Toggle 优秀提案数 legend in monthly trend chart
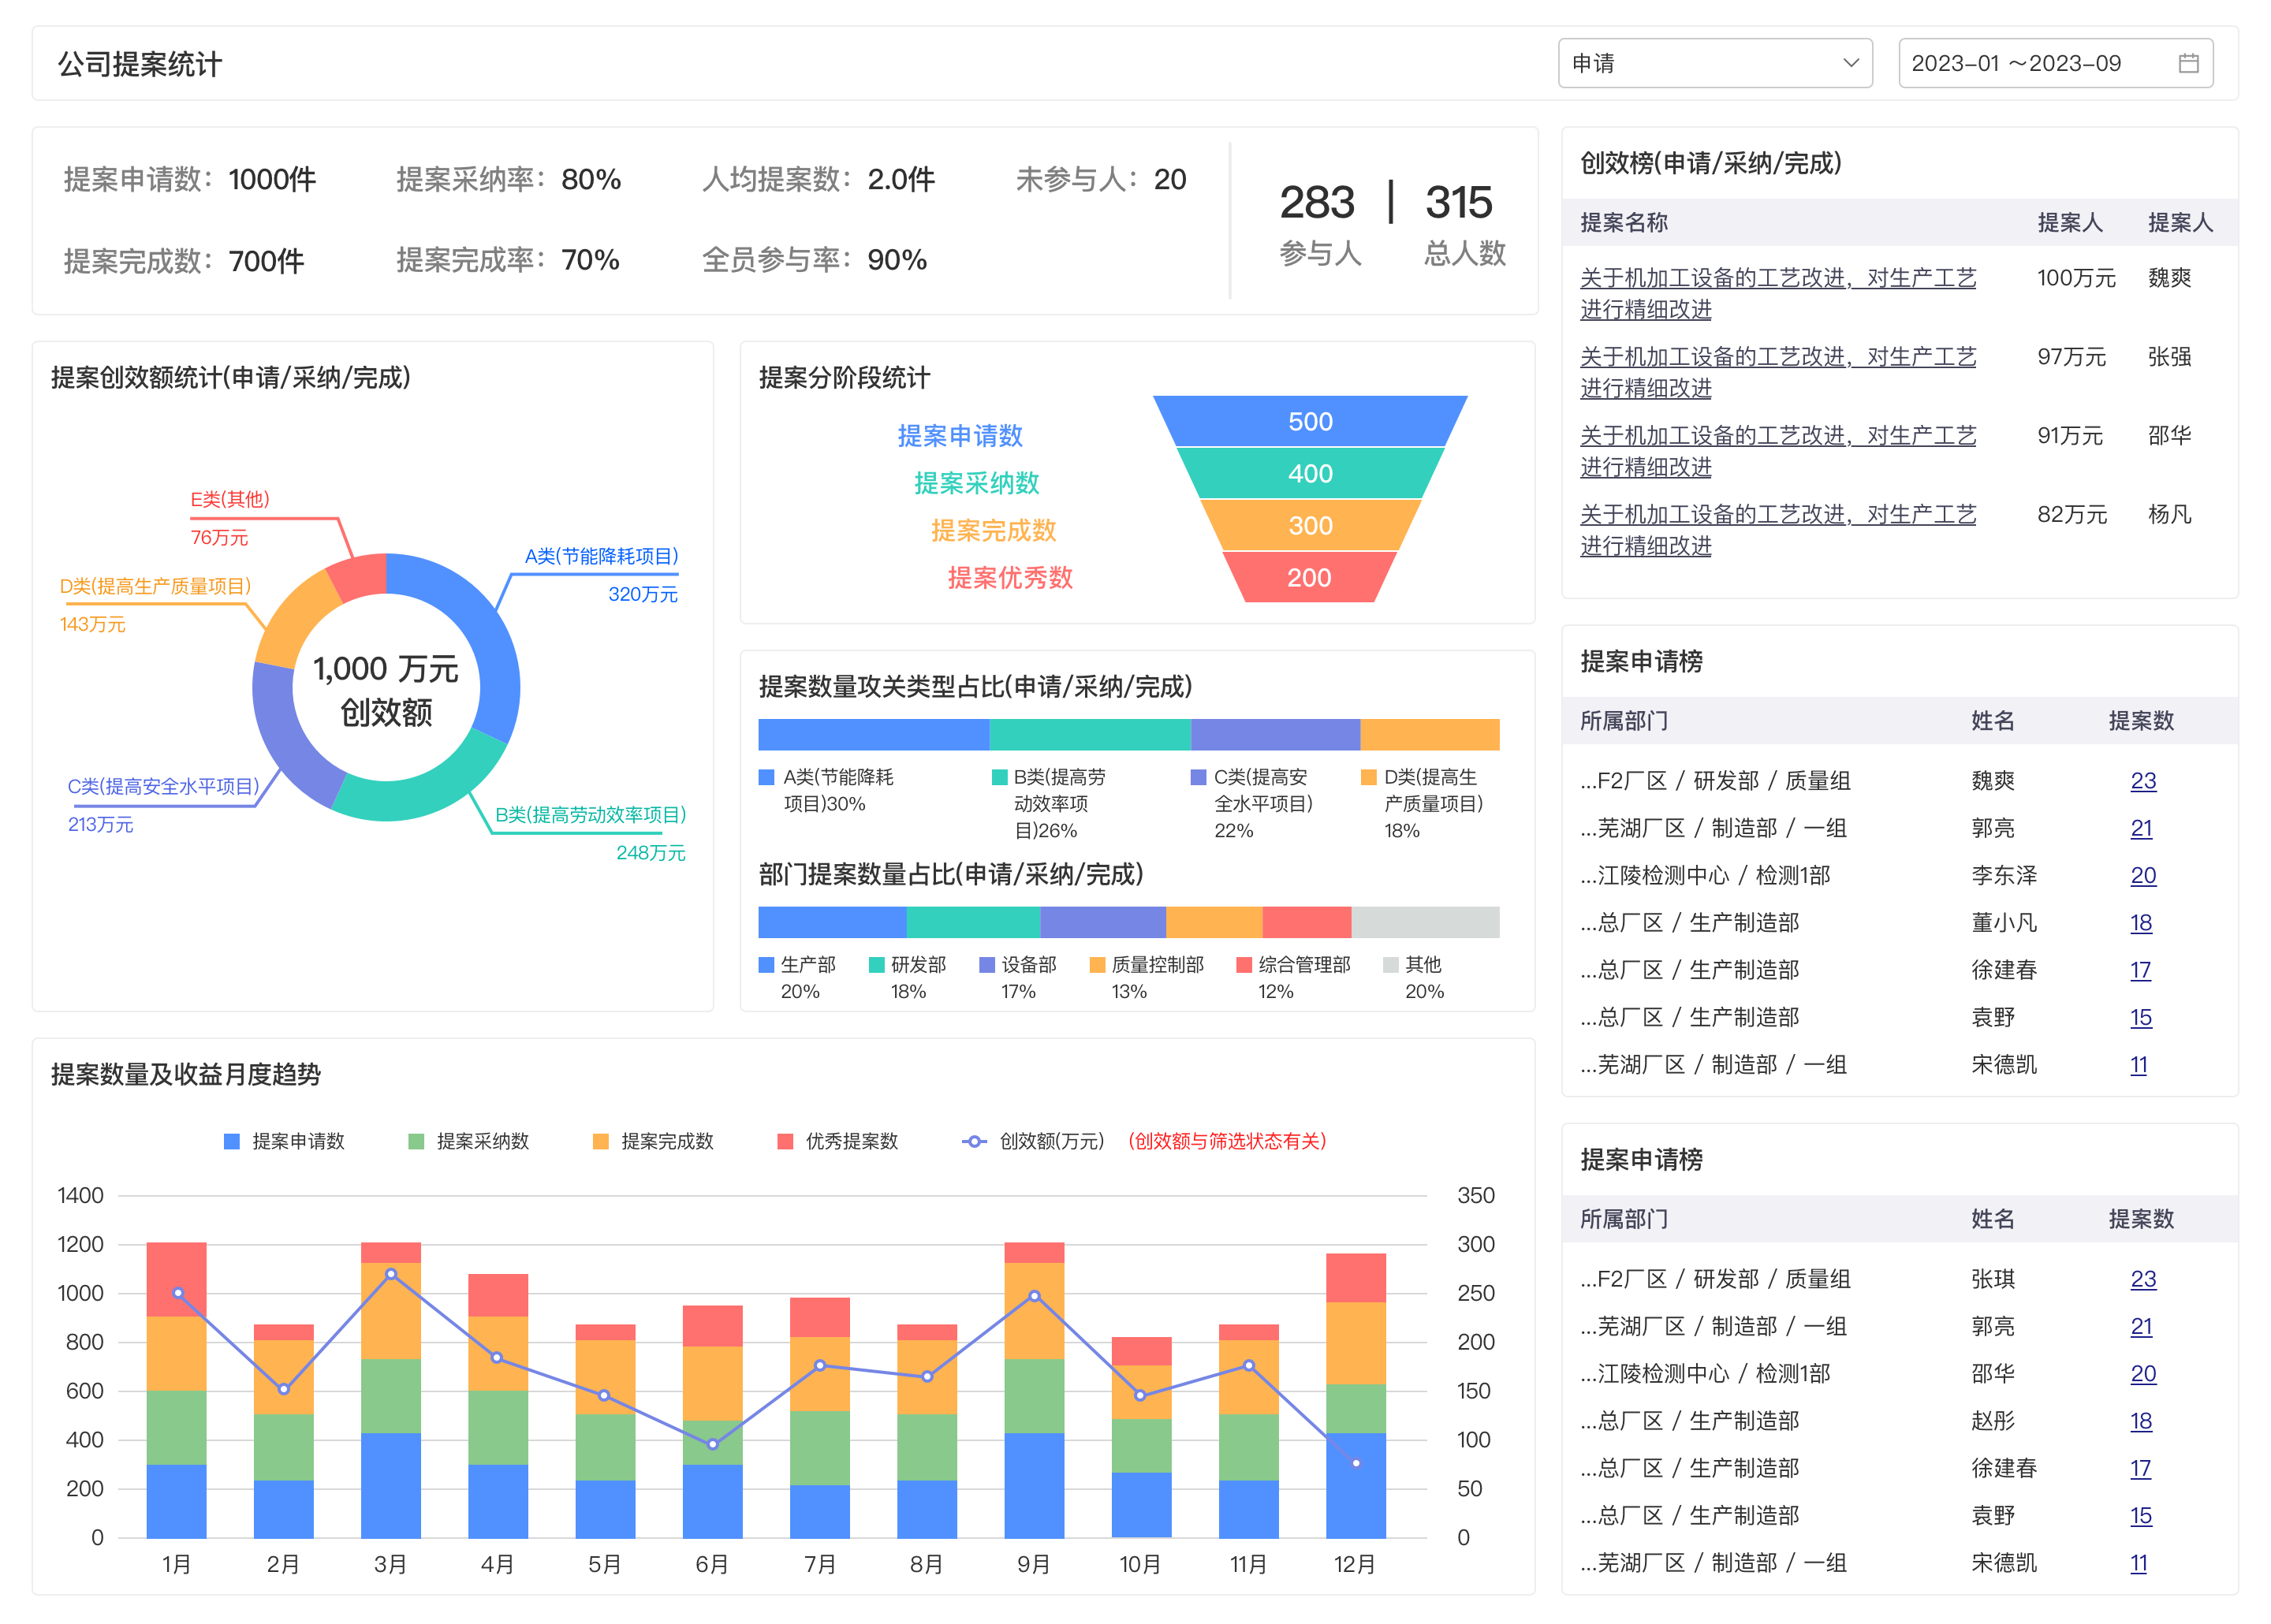The image size is (2271, 1624). click(838, 1141)
